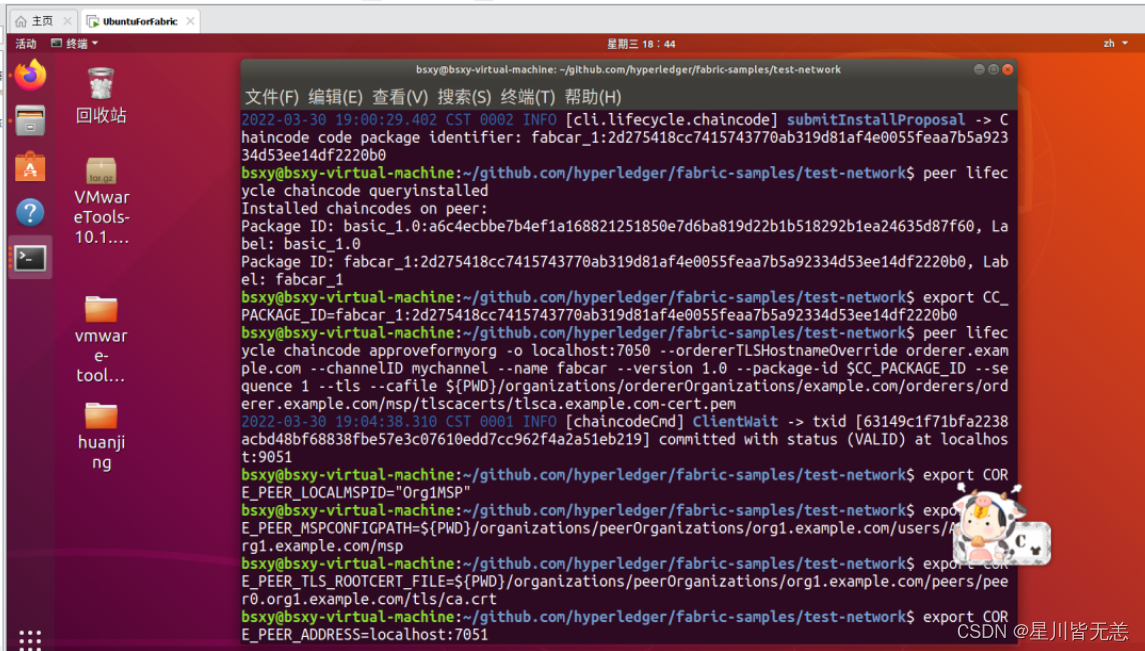
Task: Launch Ubuntu Software from the dock
Action: tap(30, 166)
